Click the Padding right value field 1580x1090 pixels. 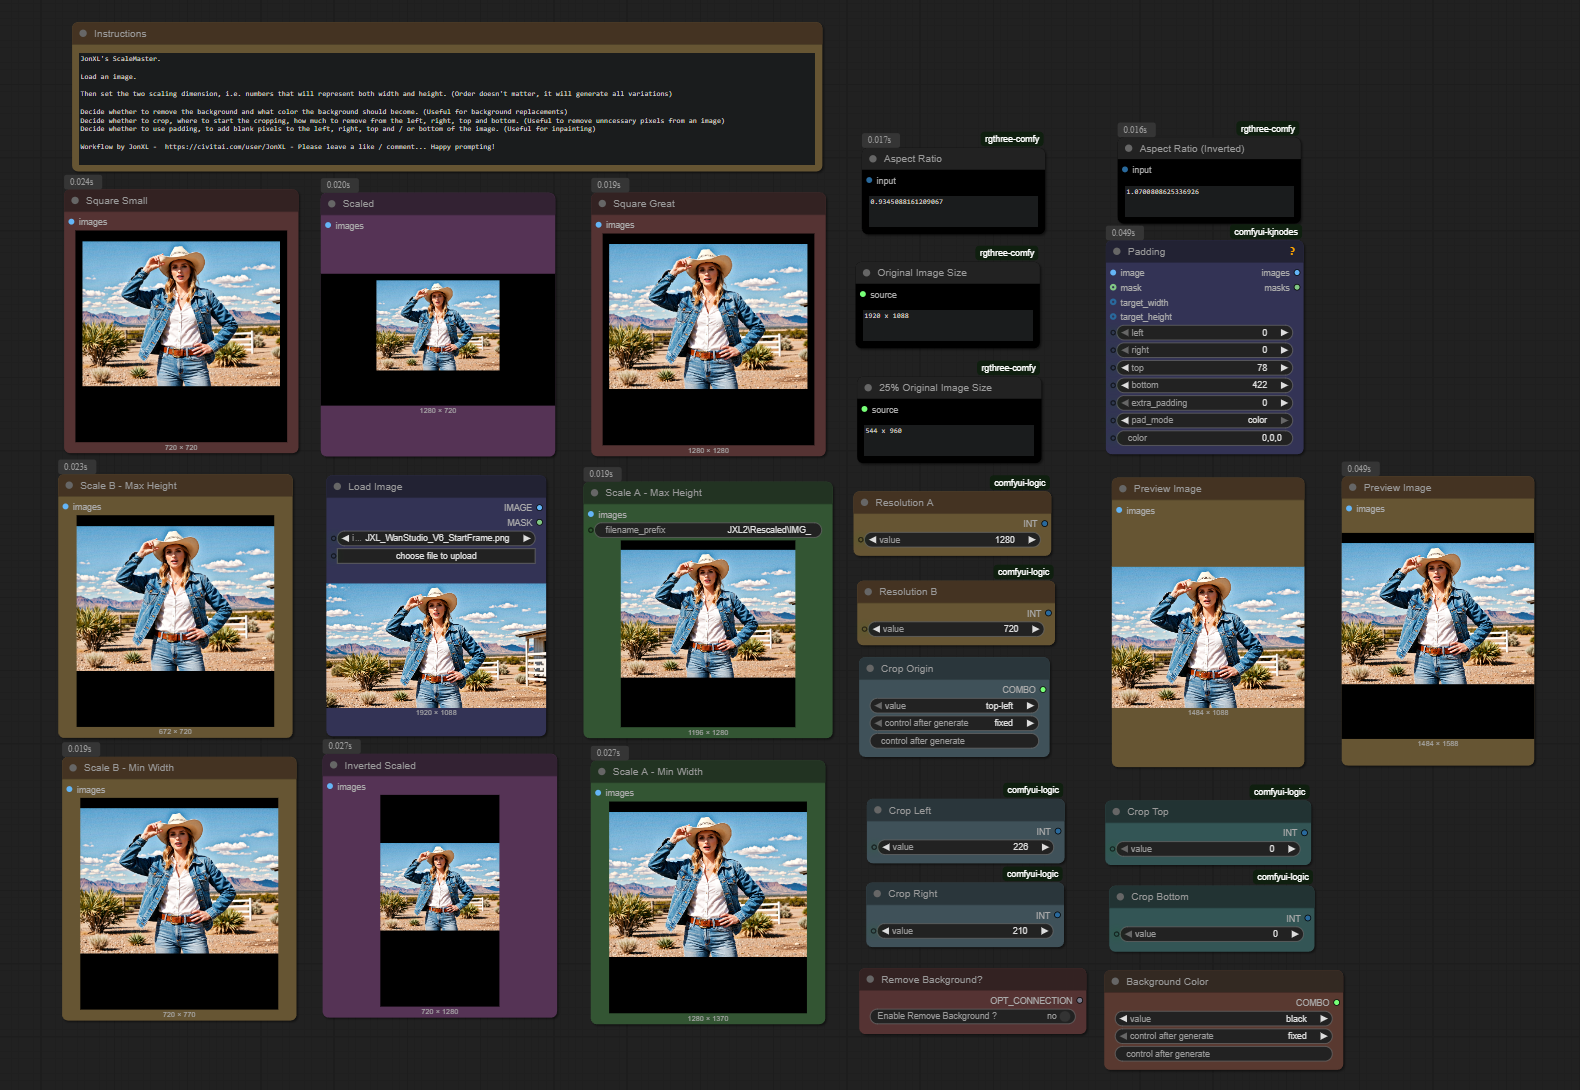(1205, 351)
